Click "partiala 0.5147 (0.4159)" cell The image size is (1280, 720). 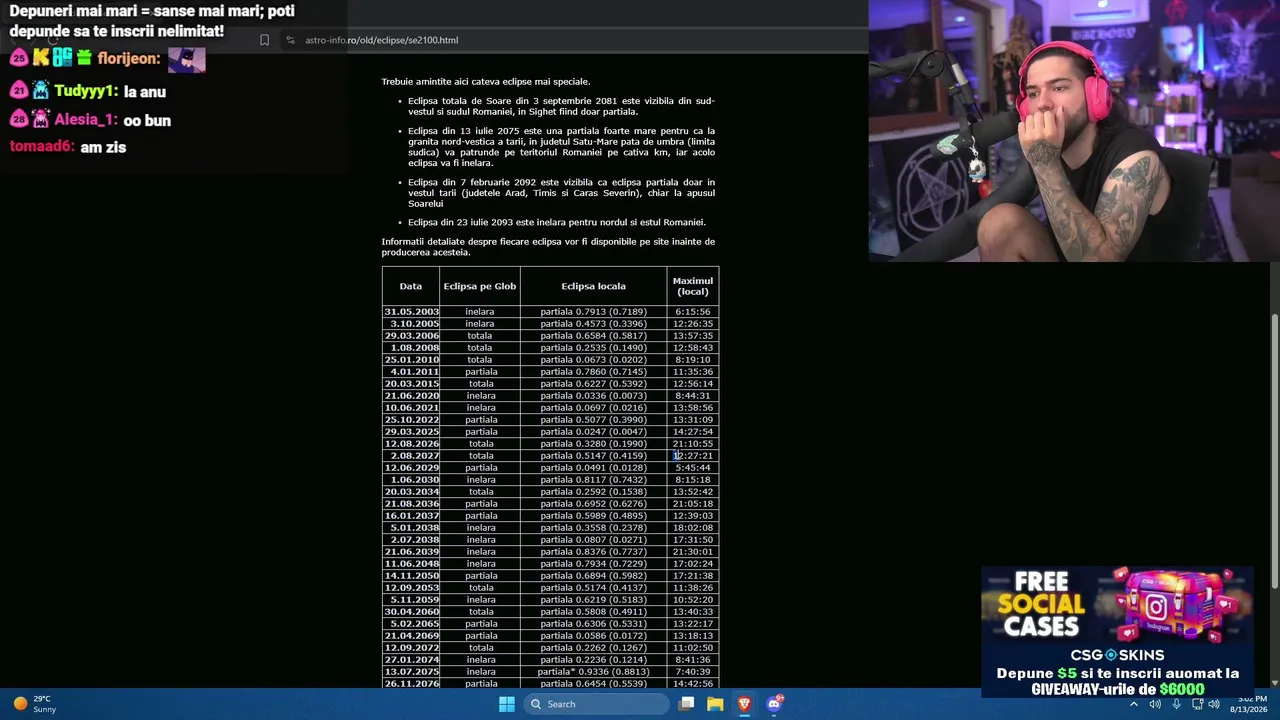593,456
